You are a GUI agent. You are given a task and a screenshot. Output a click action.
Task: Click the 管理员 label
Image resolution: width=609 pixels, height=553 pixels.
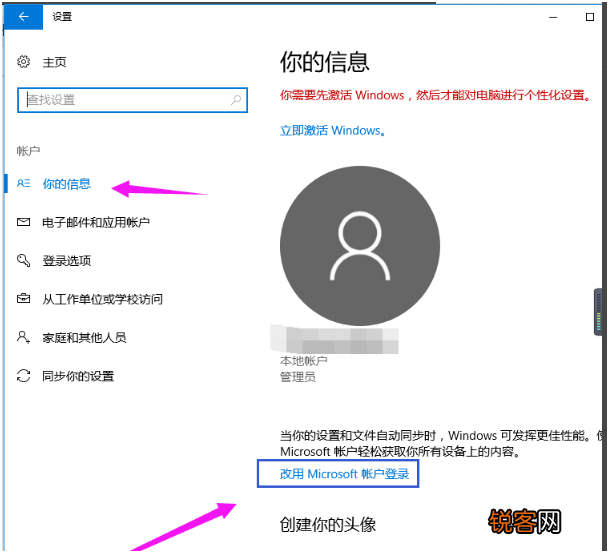[298, 377]
